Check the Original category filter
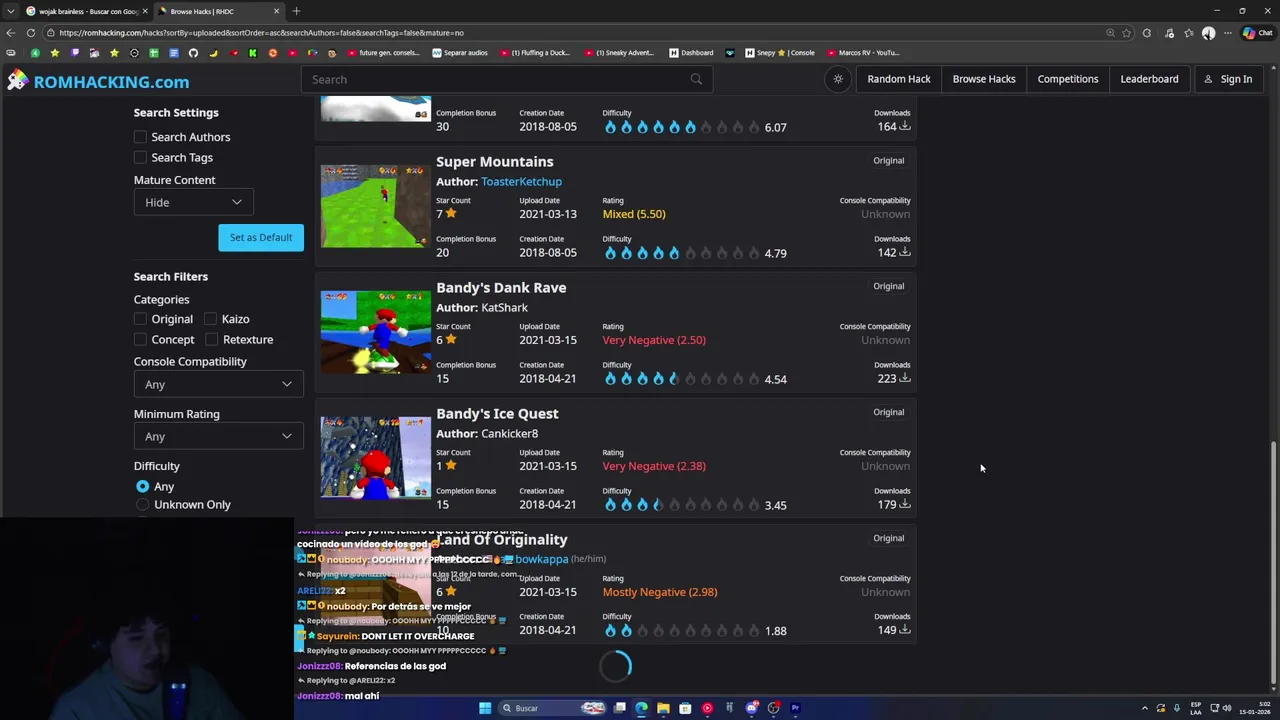This screenshot has height=720, width=1280. pos(140,319)
